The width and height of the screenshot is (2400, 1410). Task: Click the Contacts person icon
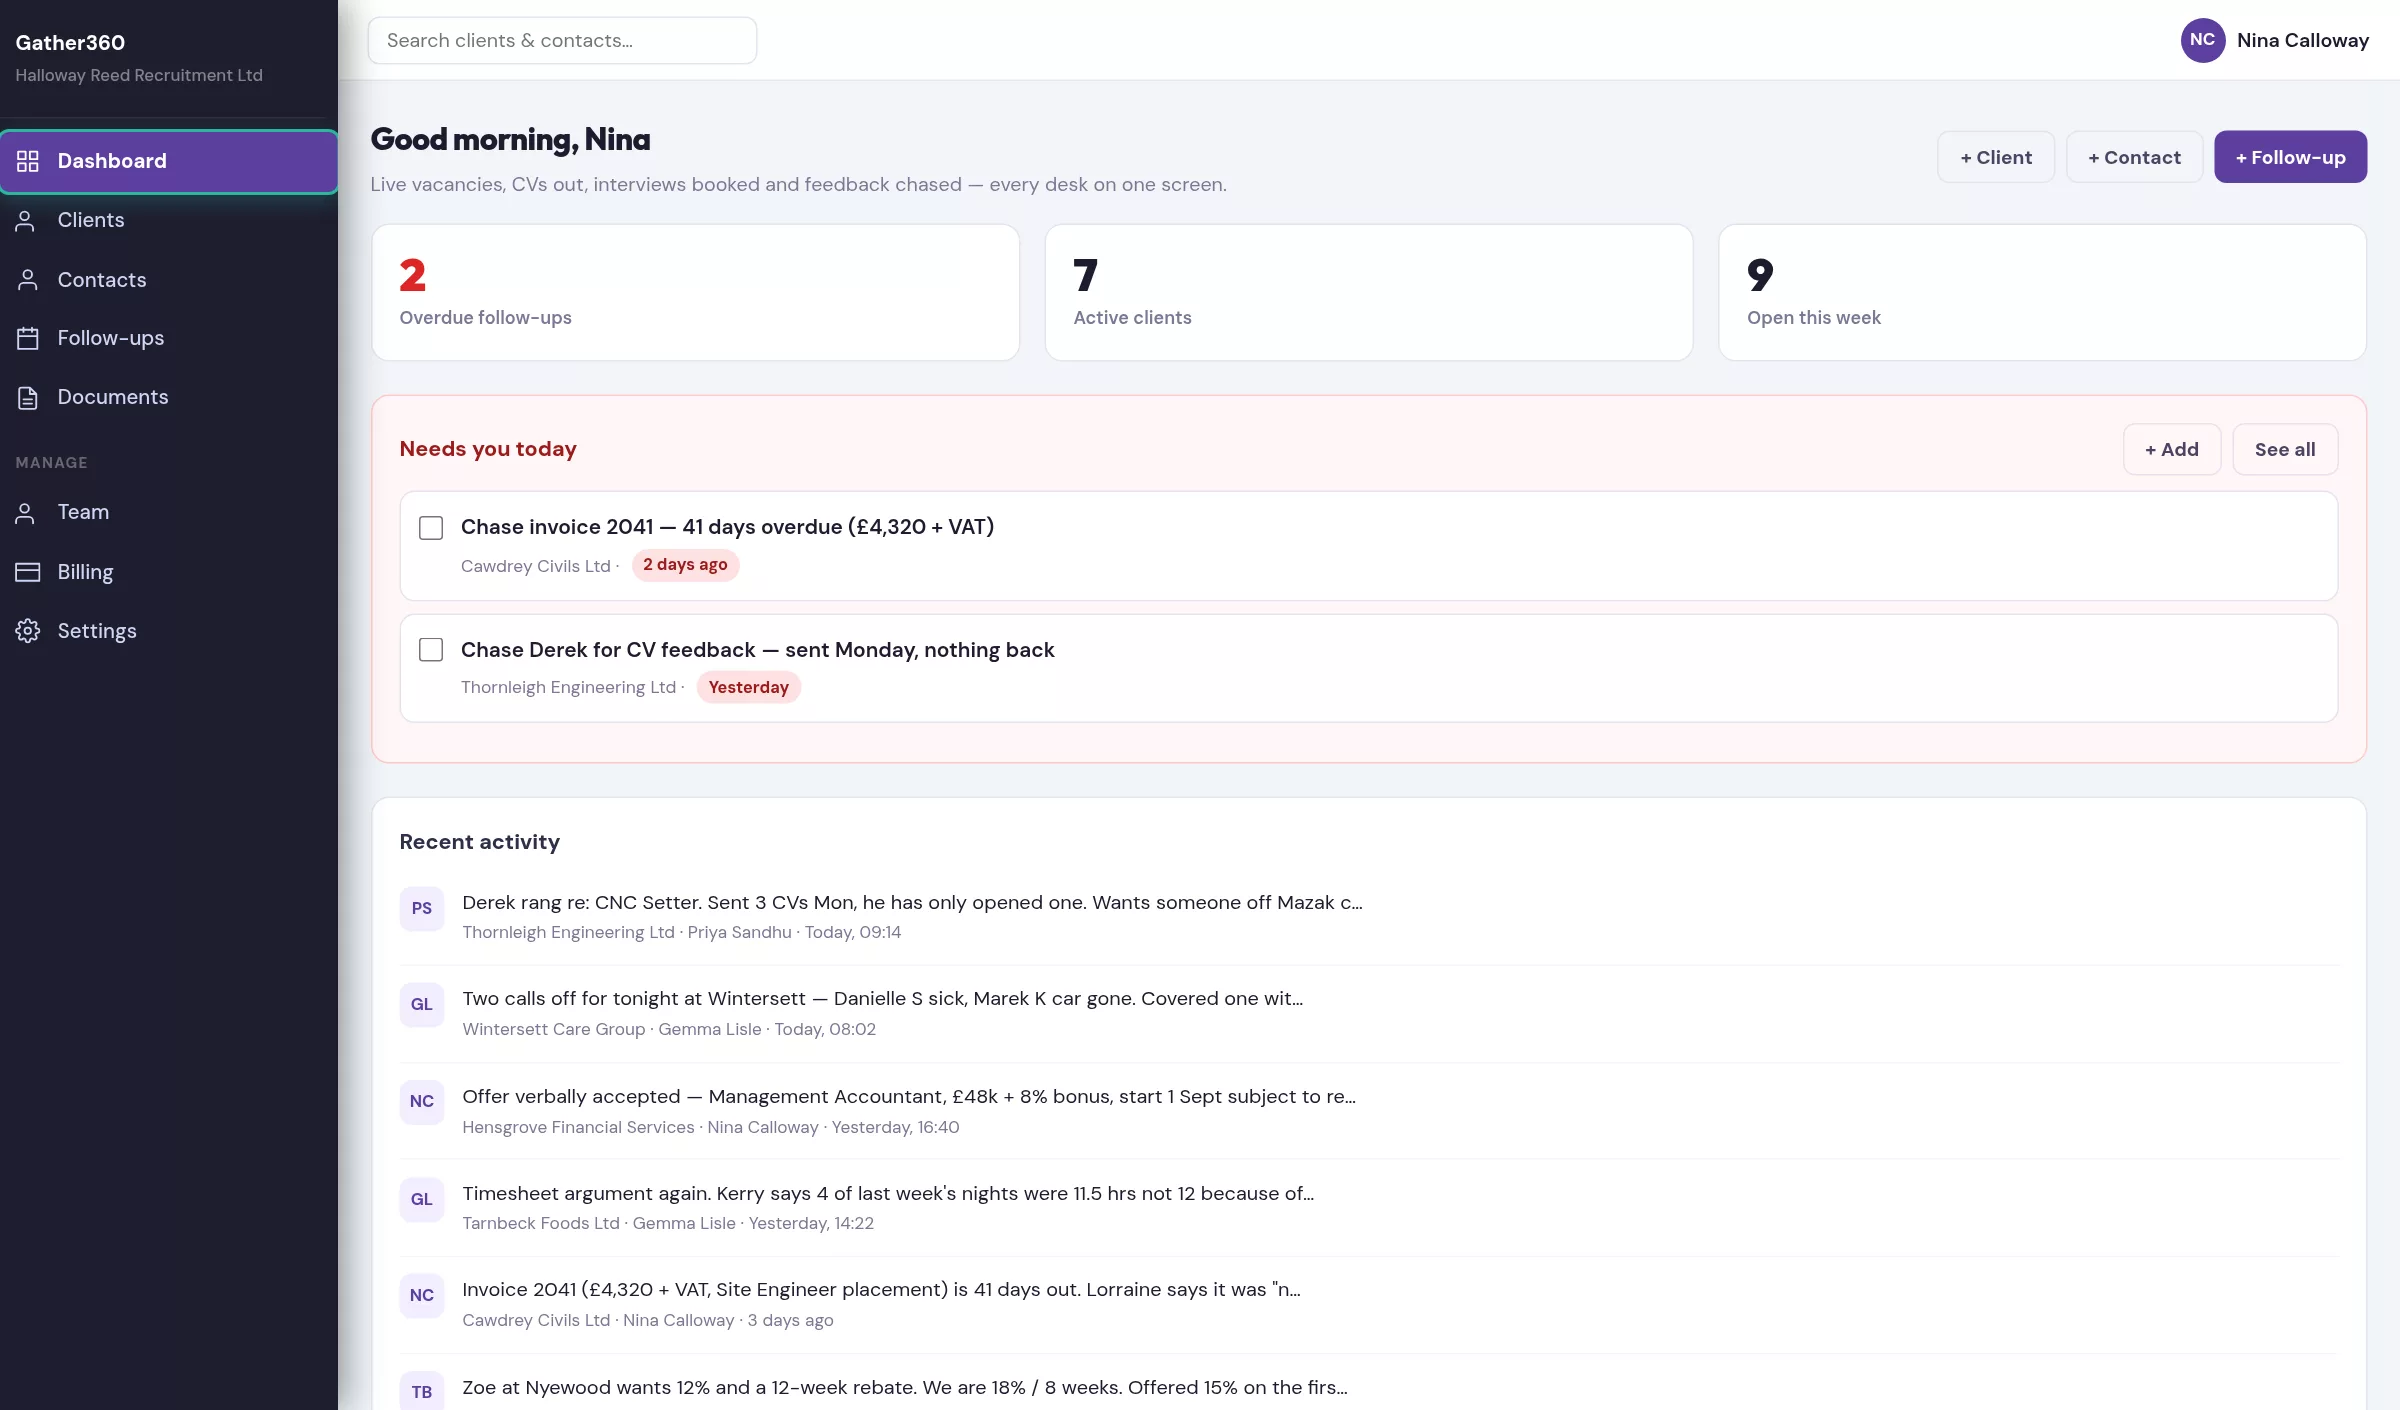tap(28, 280)
